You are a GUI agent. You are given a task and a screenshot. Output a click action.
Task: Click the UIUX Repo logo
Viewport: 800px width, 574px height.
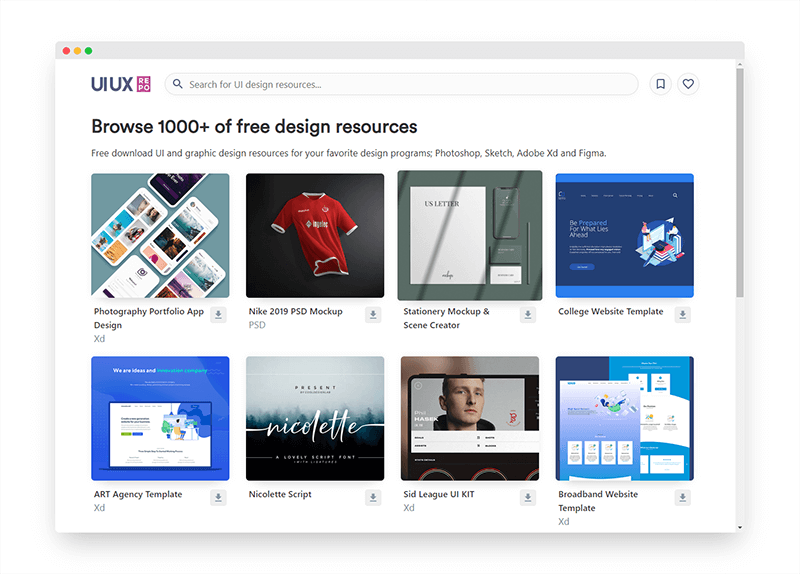coord(121,84)
